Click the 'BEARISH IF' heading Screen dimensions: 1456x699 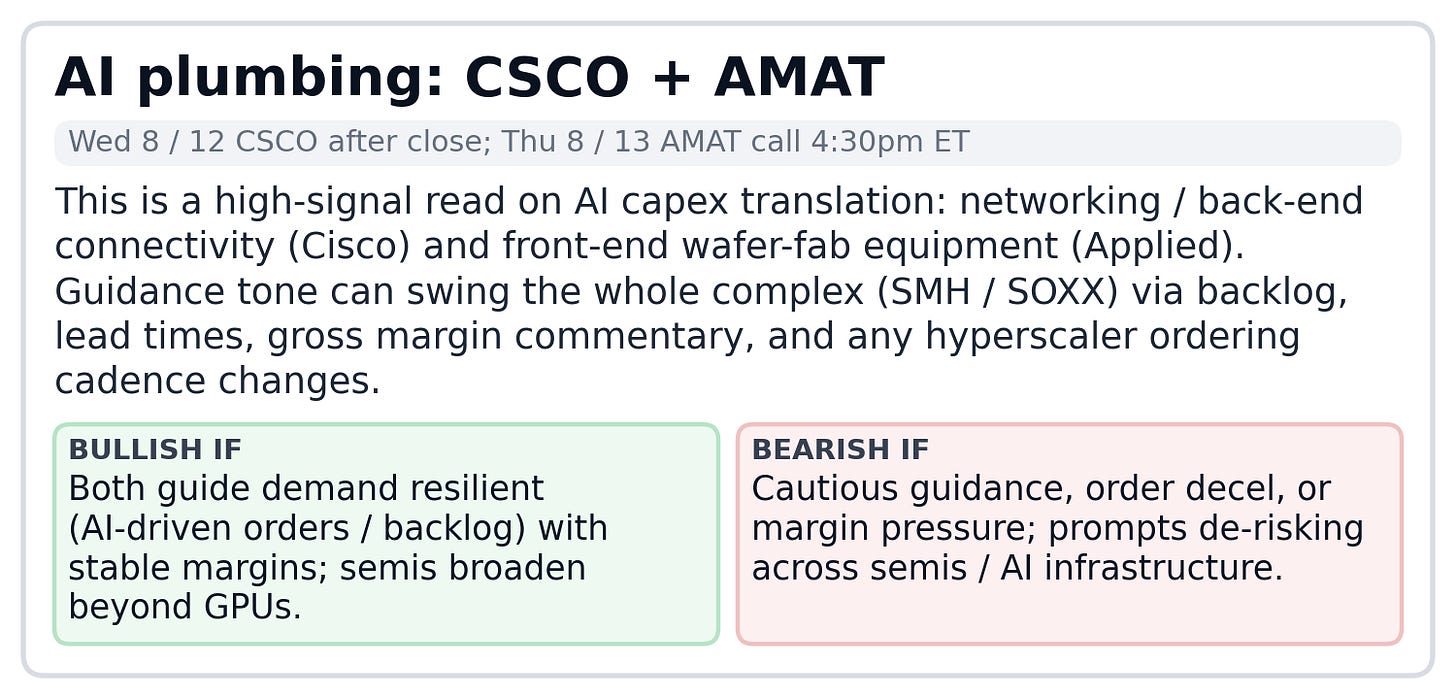(840, 449)
